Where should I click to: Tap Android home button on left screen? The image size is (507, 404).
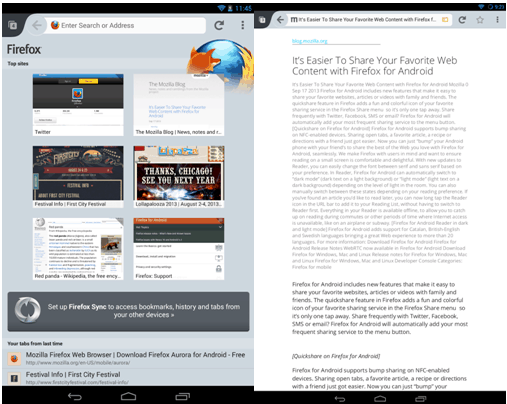coord(128,396)
